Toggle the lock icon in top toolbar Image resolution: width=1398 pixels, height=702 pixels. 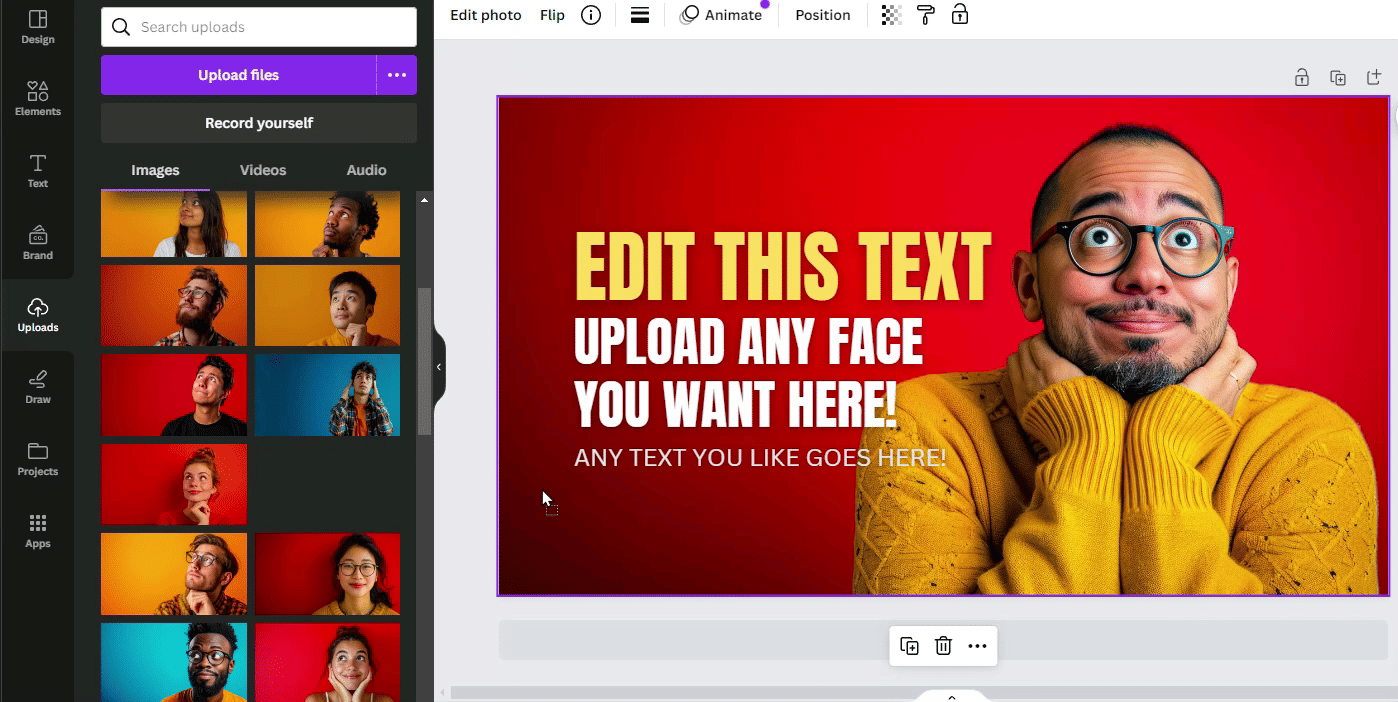pos(959,15)
